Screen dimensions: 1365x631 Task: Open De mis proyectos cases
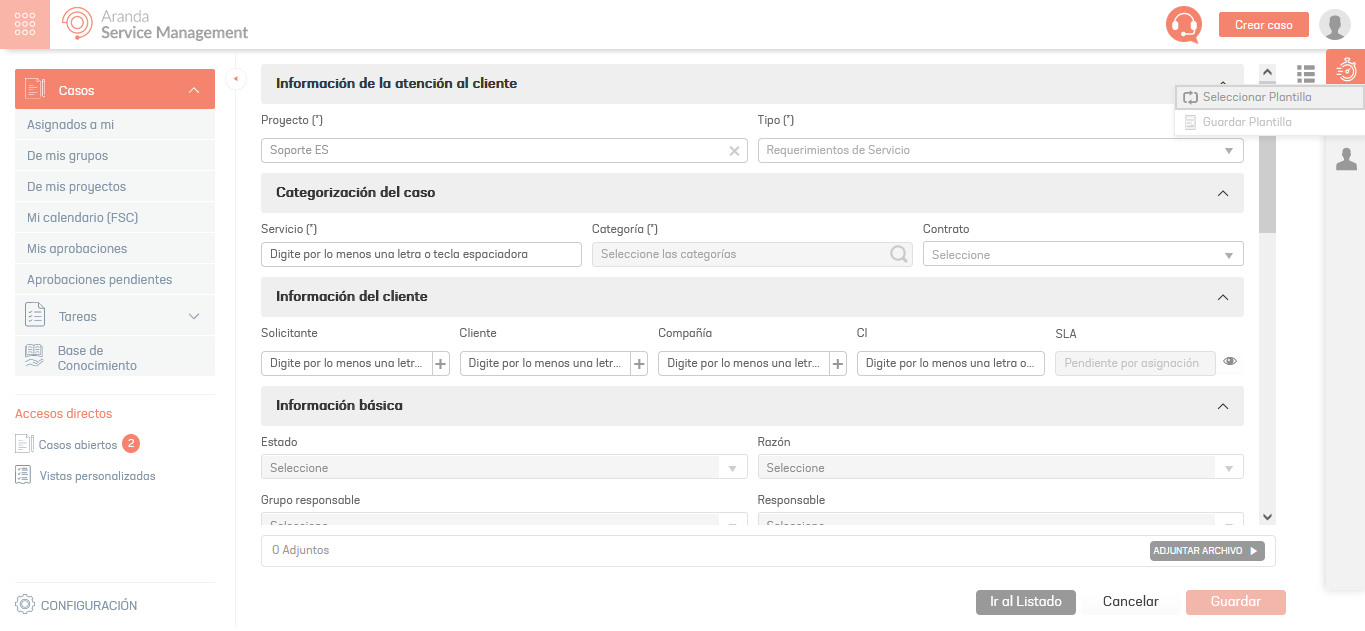point(115,187)
